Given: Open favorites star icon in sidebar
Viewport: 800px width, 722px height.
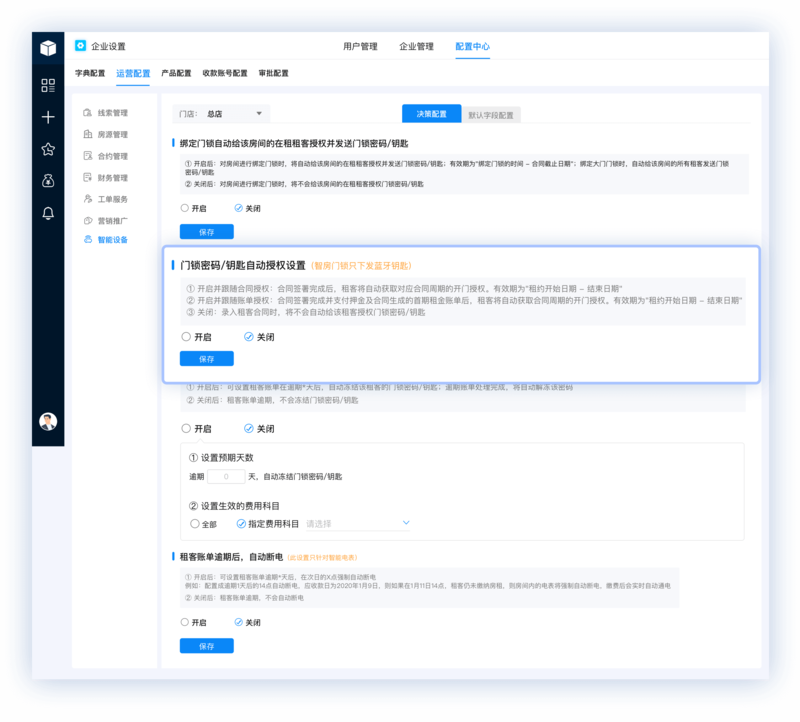Looking at the screenshot, I should point(48,149).
